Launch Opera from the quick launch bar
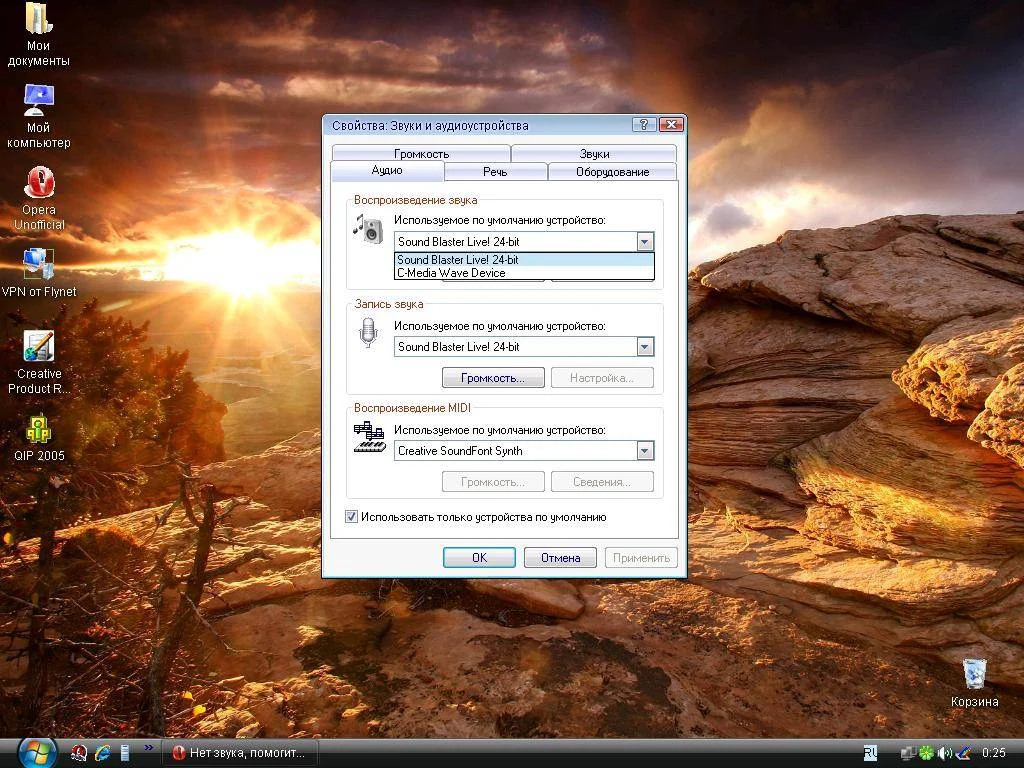1024x768 pixels. coord(80,753)
